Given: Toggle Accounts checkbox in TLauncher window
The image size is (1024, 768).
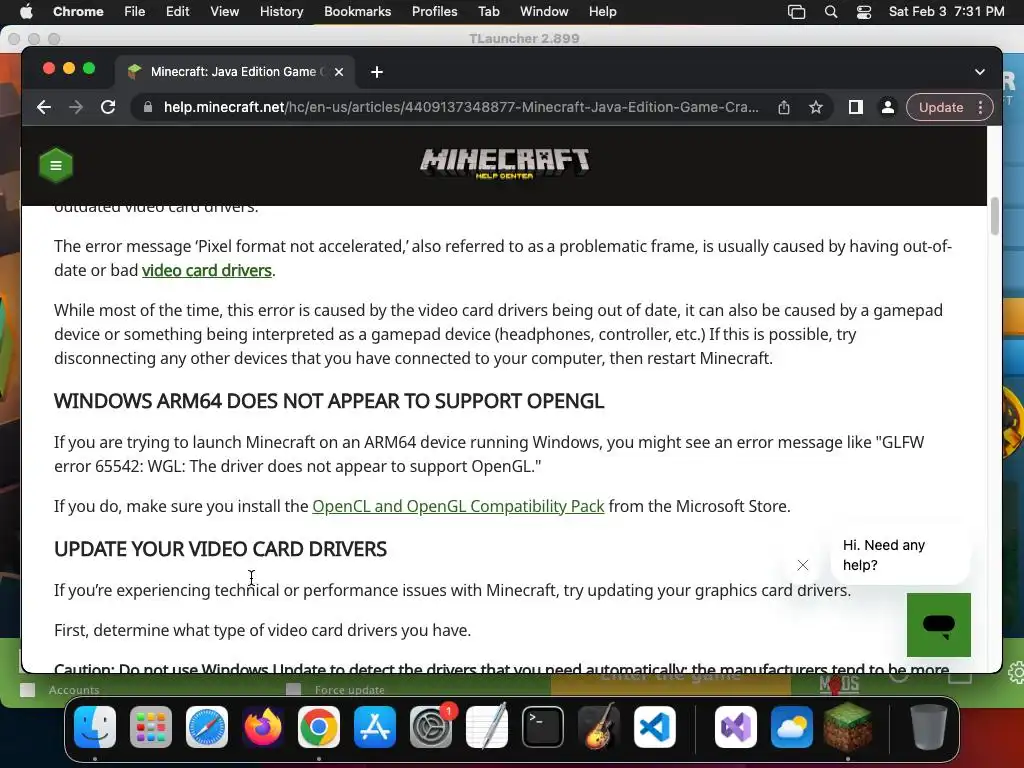Looking at the screenshot, I should 27,690.
